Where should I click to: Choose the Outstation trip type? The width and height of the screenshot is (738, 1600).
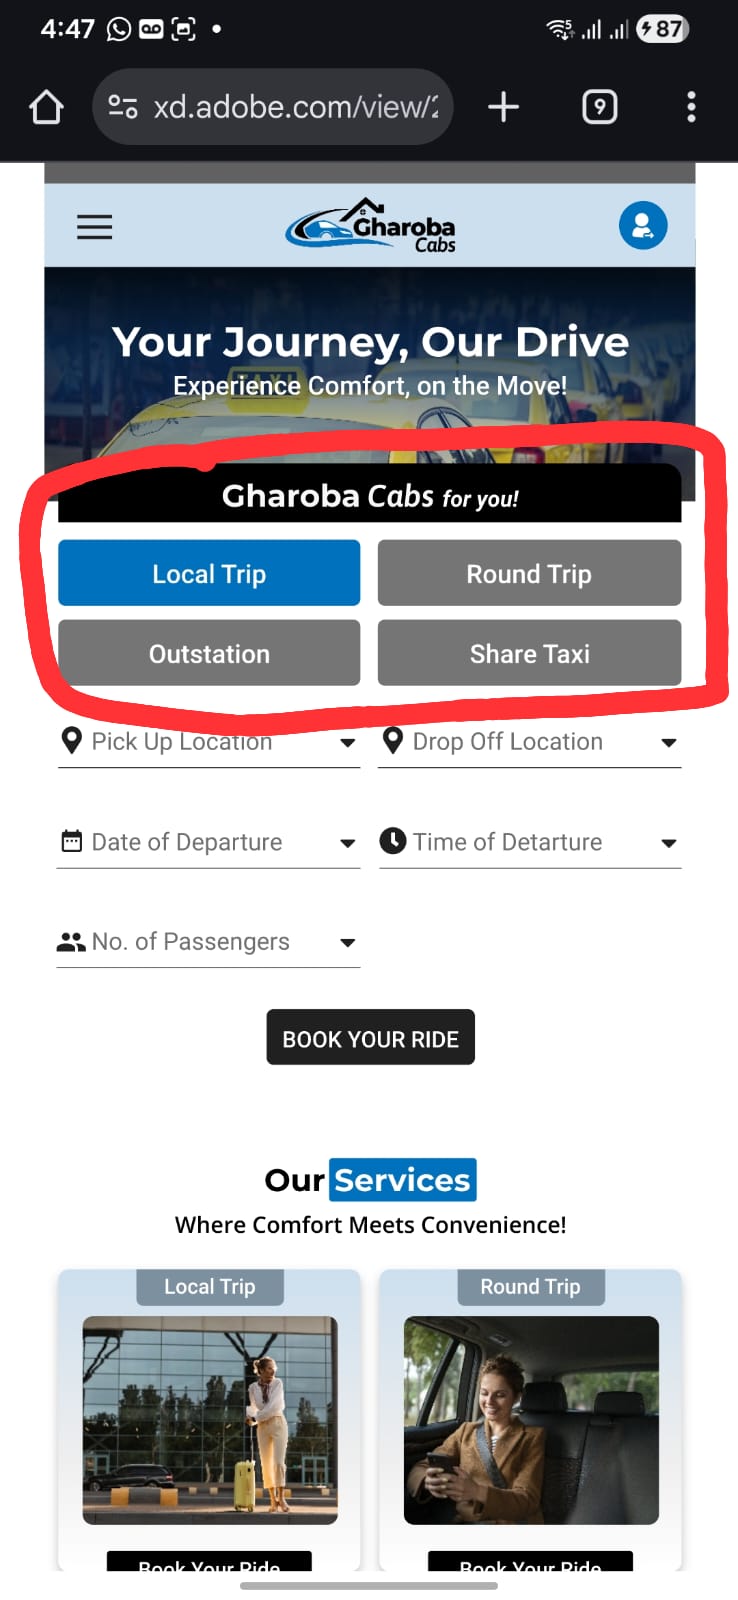point(209,654)
